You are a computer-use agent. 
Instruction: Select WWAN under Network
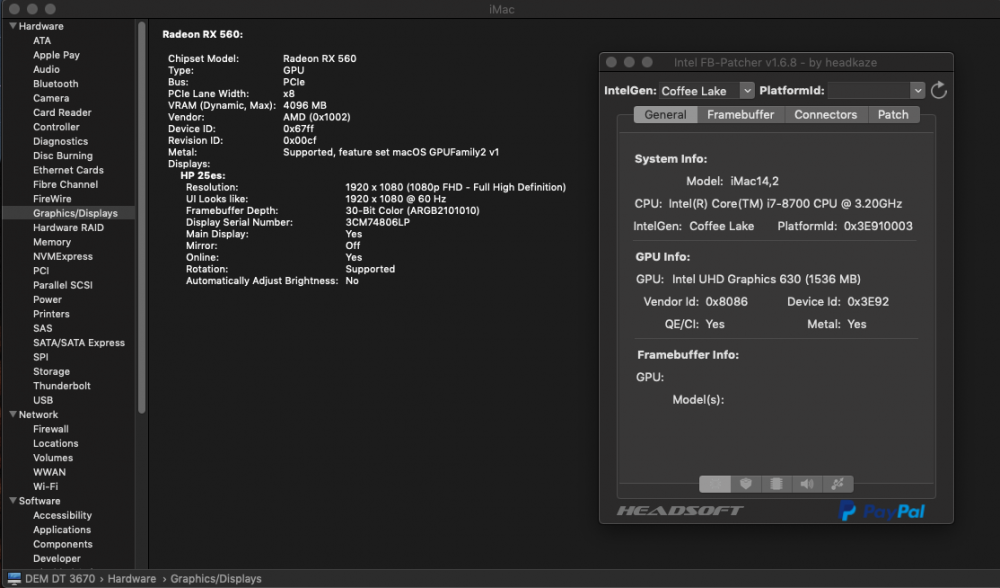49,472
